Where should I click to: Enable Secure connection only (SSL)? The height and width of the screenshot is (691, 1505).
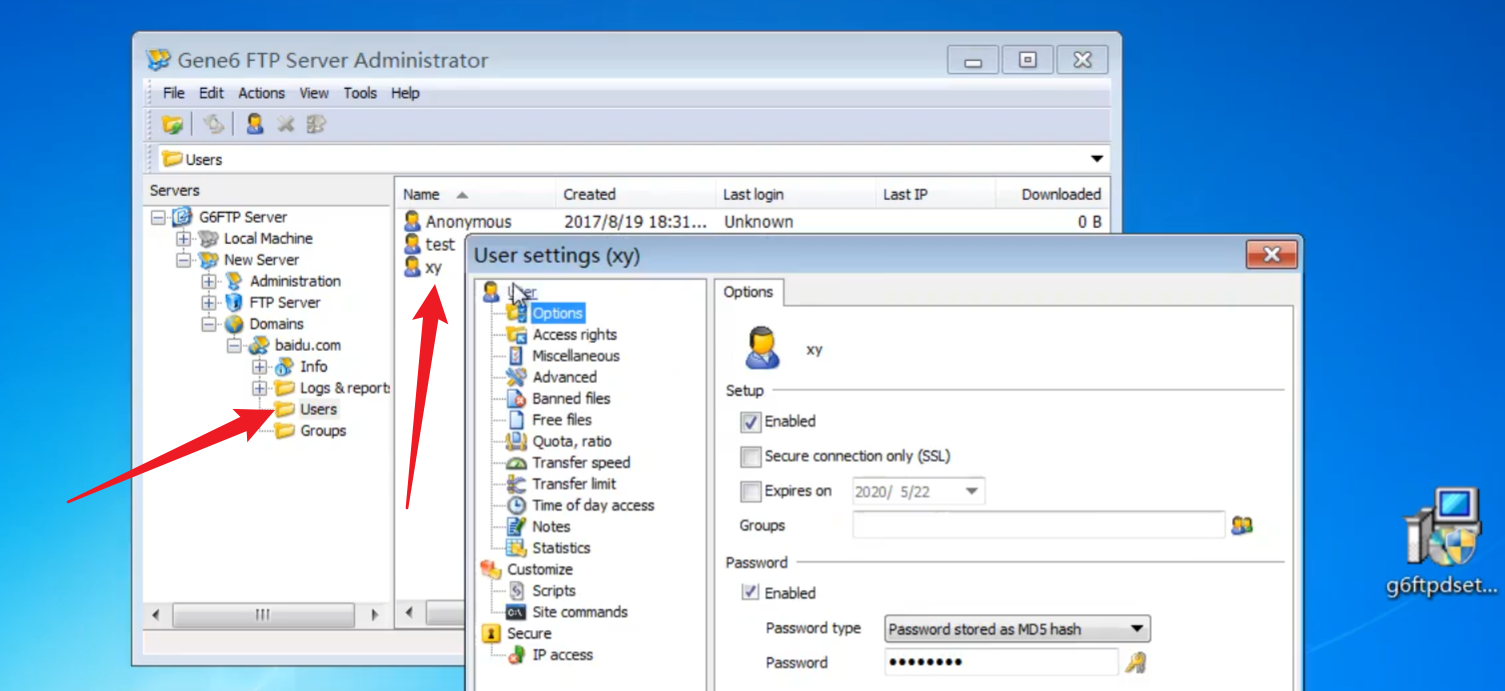tap(751, 457)
